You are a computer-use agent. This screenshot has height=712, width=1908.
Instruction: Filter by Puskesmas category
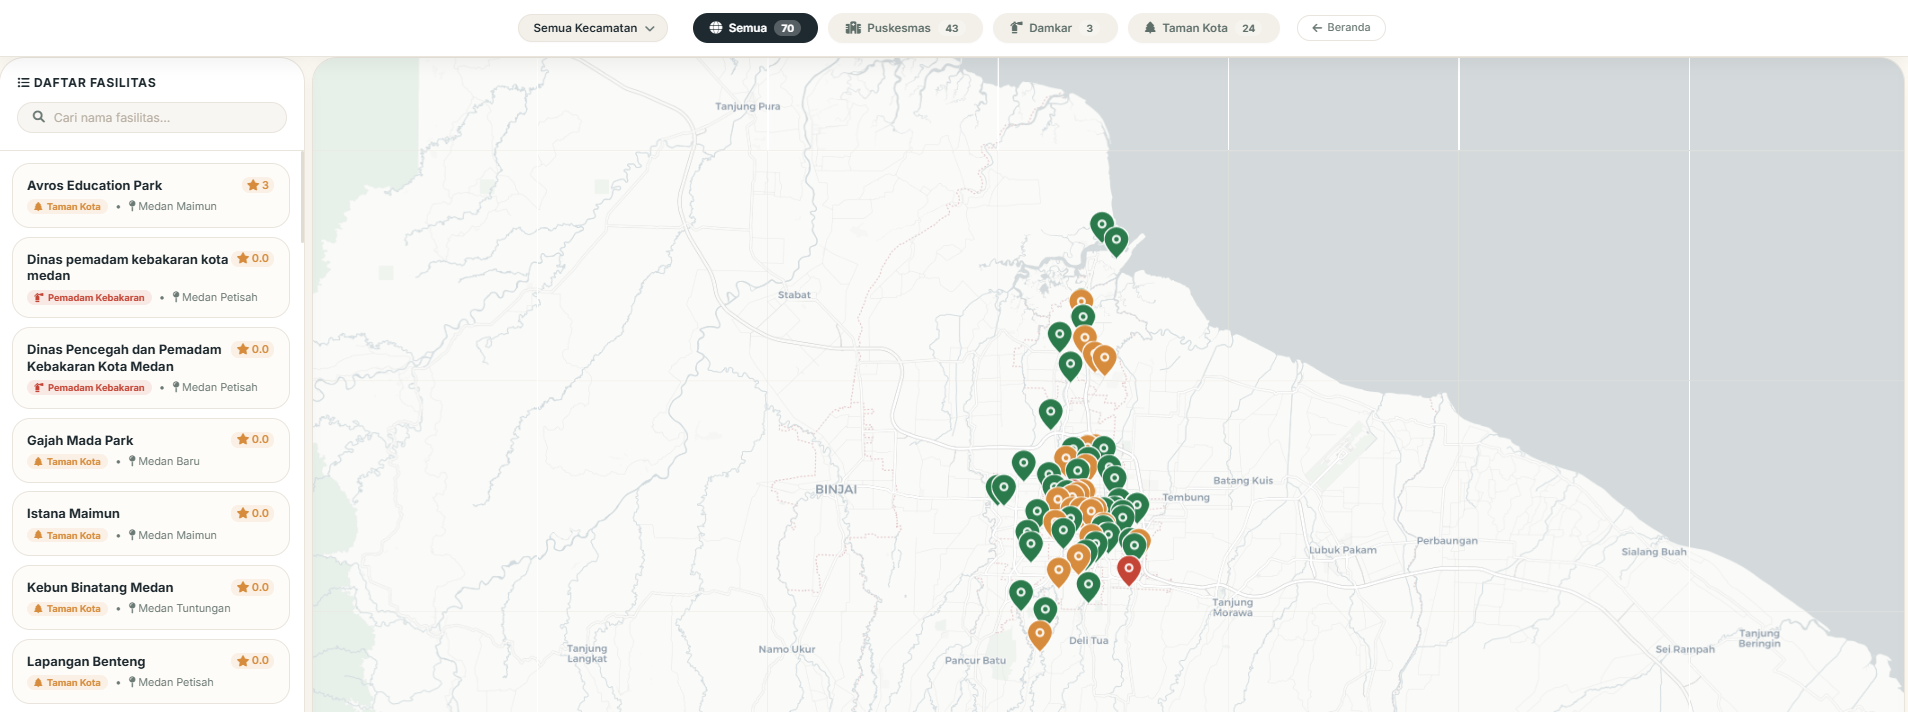904,28
